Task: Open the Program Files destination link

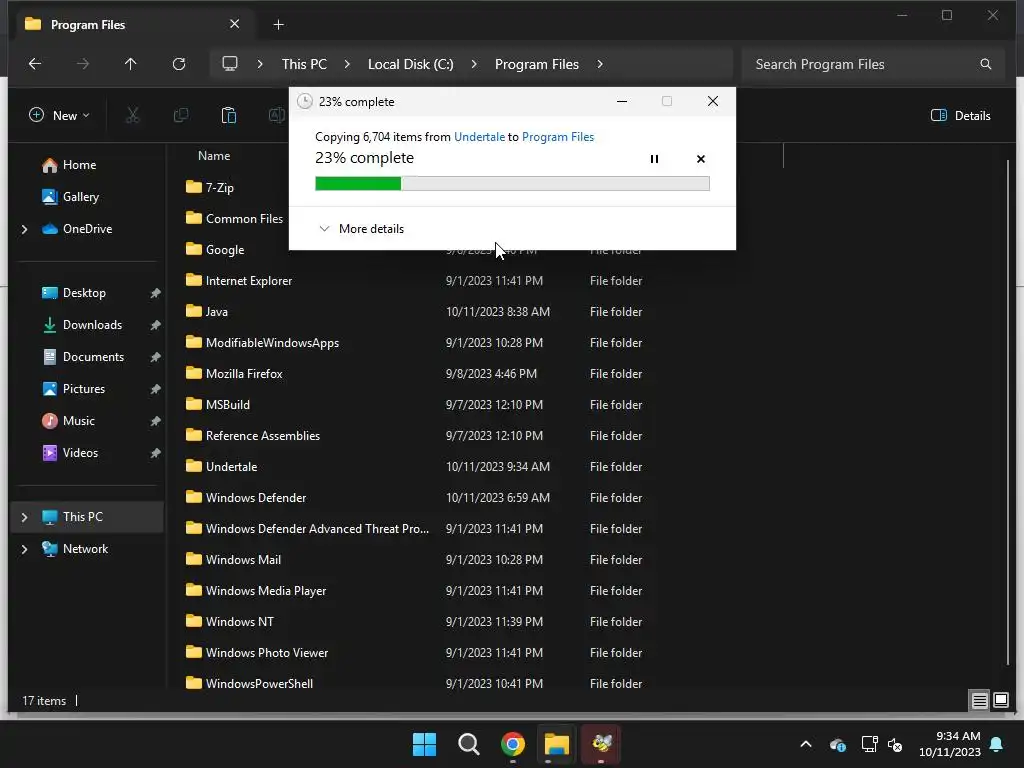Action: tap(558, 136)
